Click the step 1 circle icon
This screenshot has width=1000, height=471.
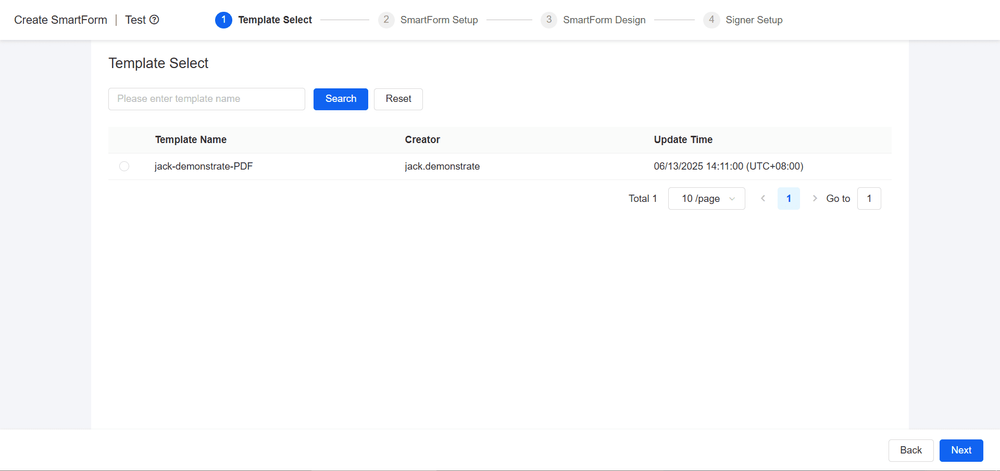pos(223,20)
